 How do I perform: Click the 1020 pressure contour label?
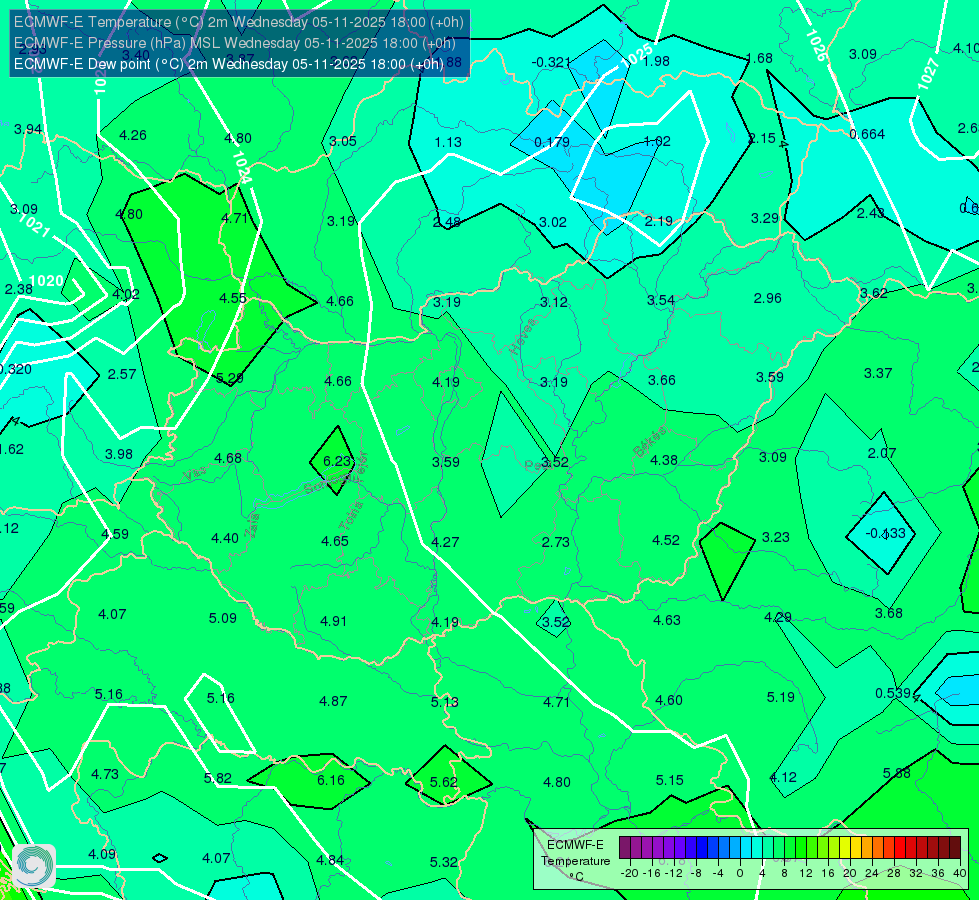tap(46, 281)
